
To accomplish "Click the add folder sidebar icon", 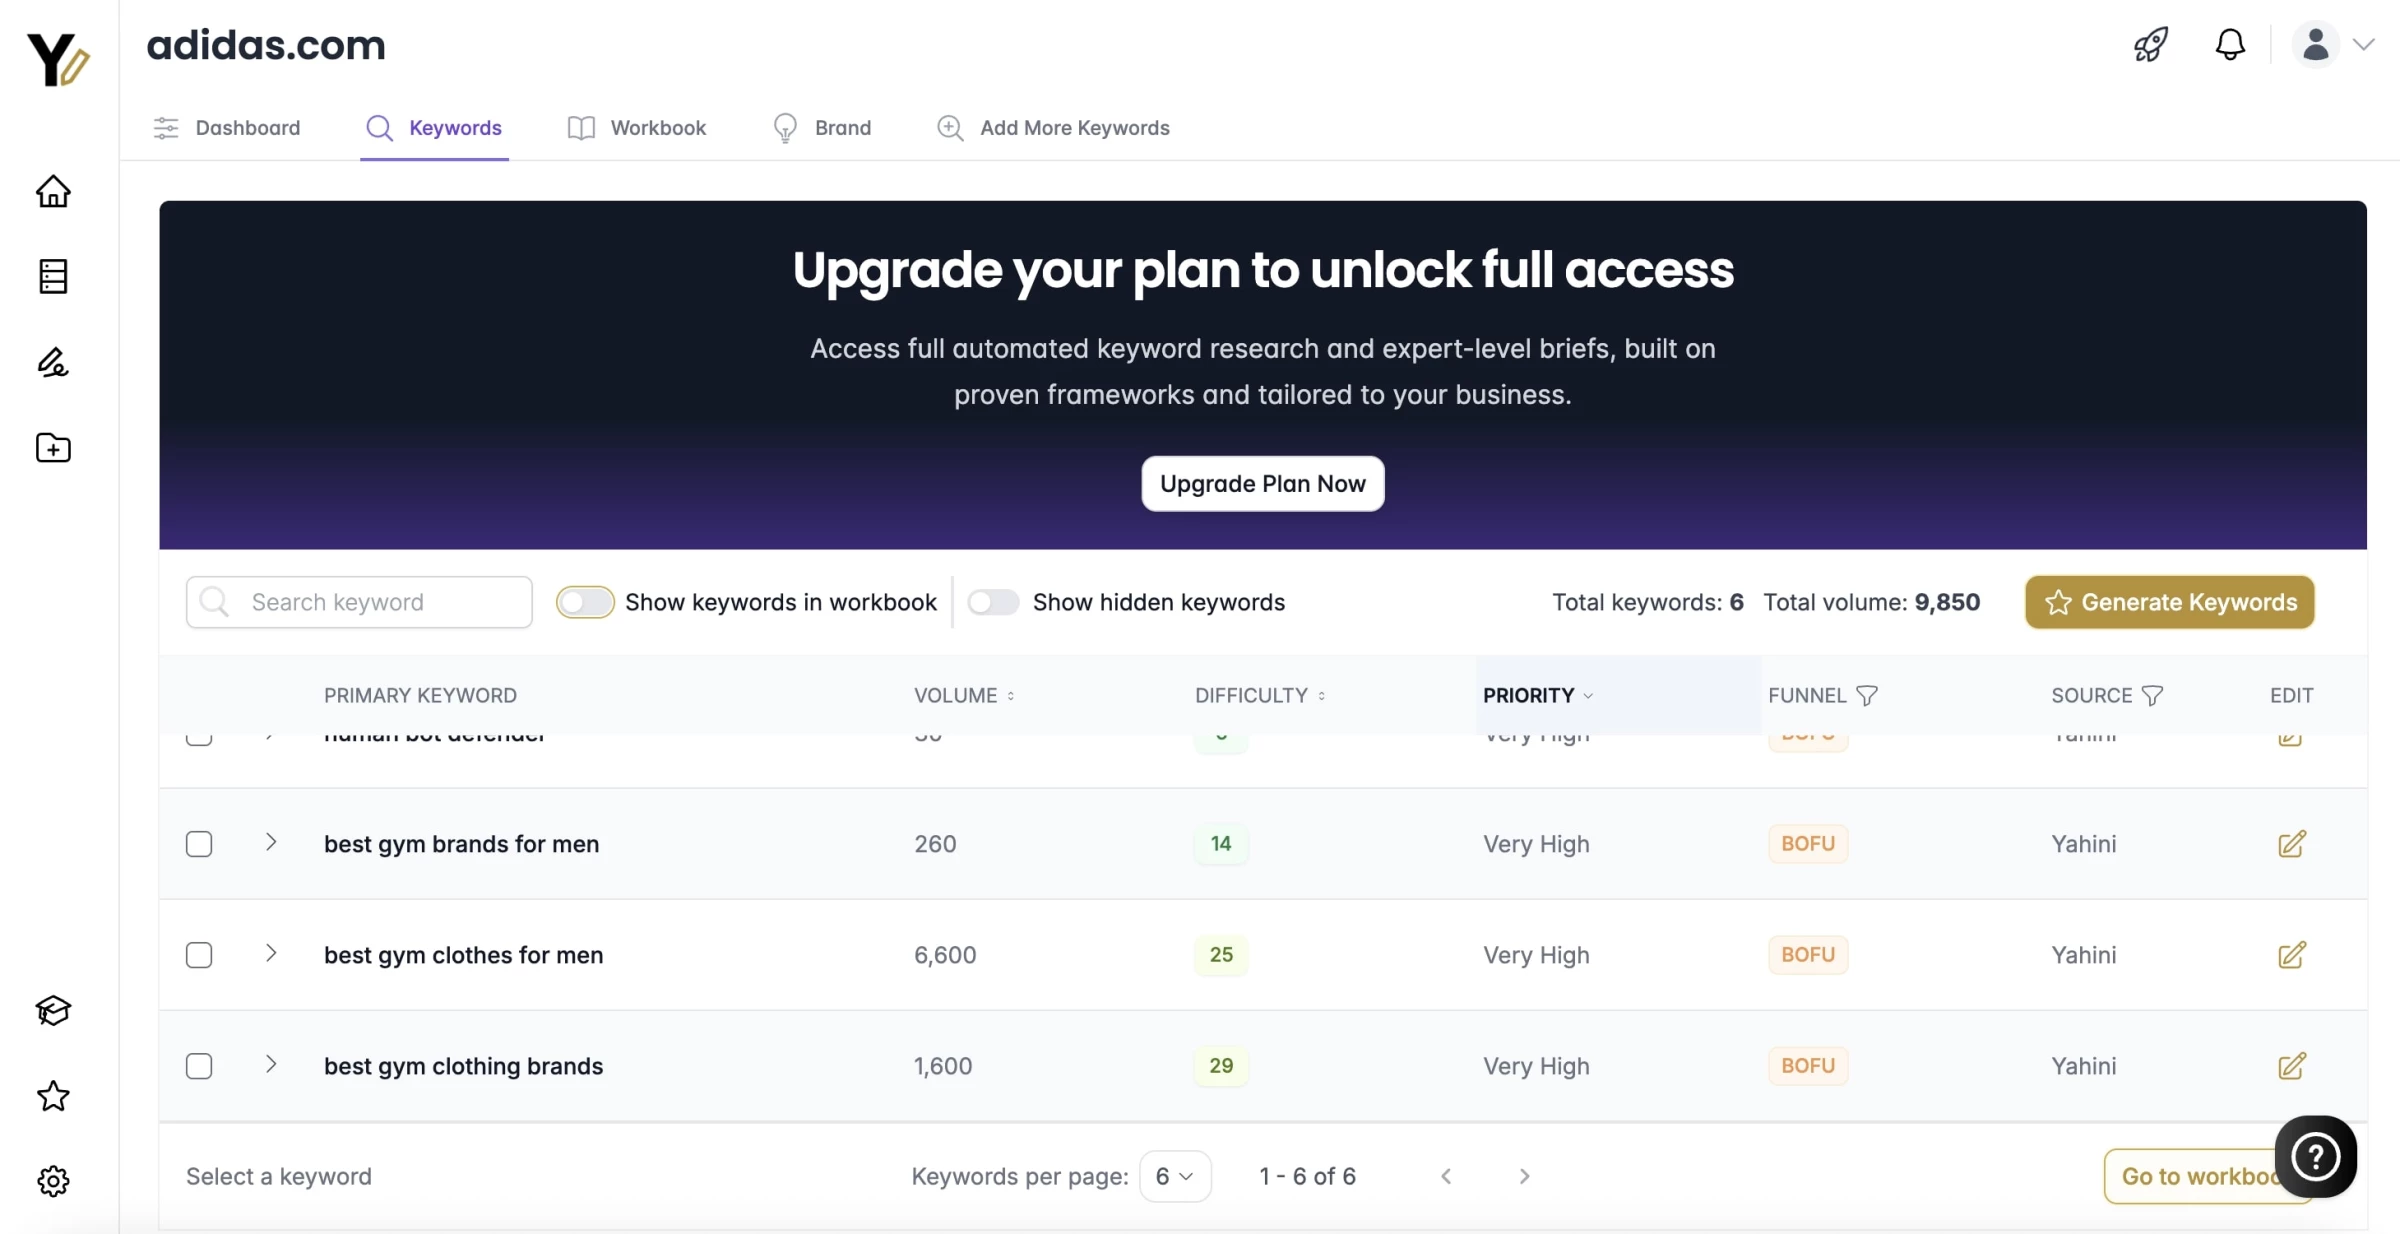I will (53, 448).
